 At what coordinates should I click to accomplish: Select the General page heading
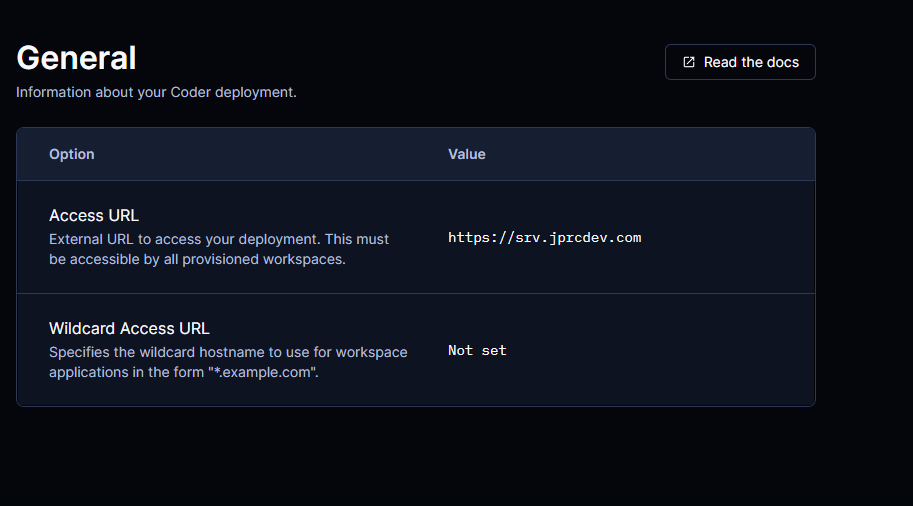click(x=76, y=58)
